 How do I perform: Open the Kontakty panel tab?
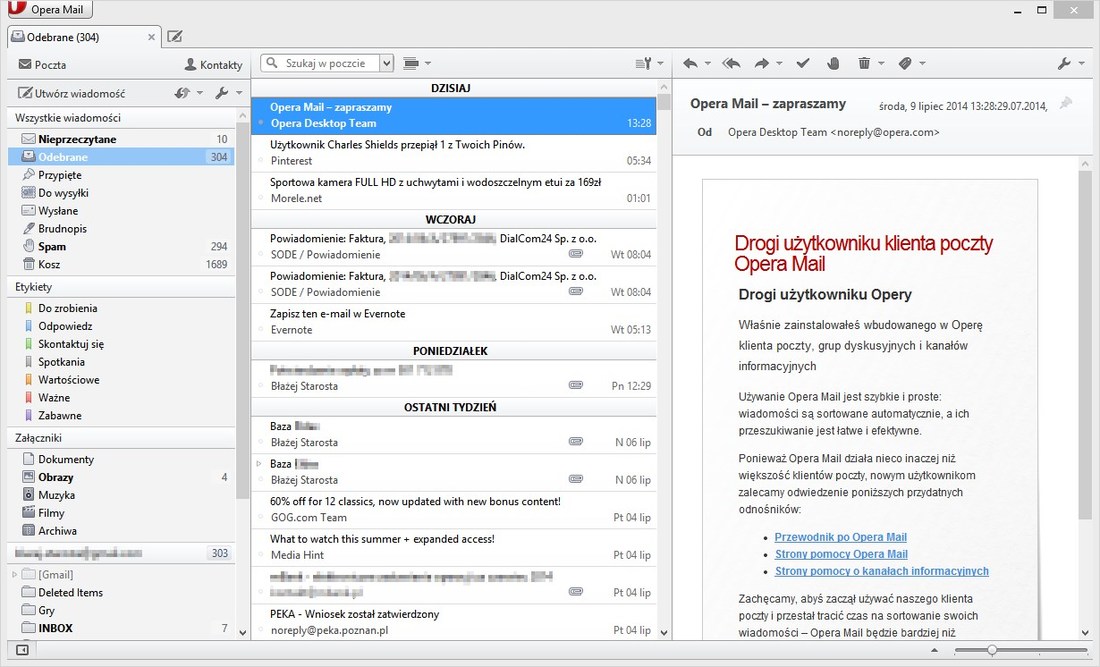213,65
